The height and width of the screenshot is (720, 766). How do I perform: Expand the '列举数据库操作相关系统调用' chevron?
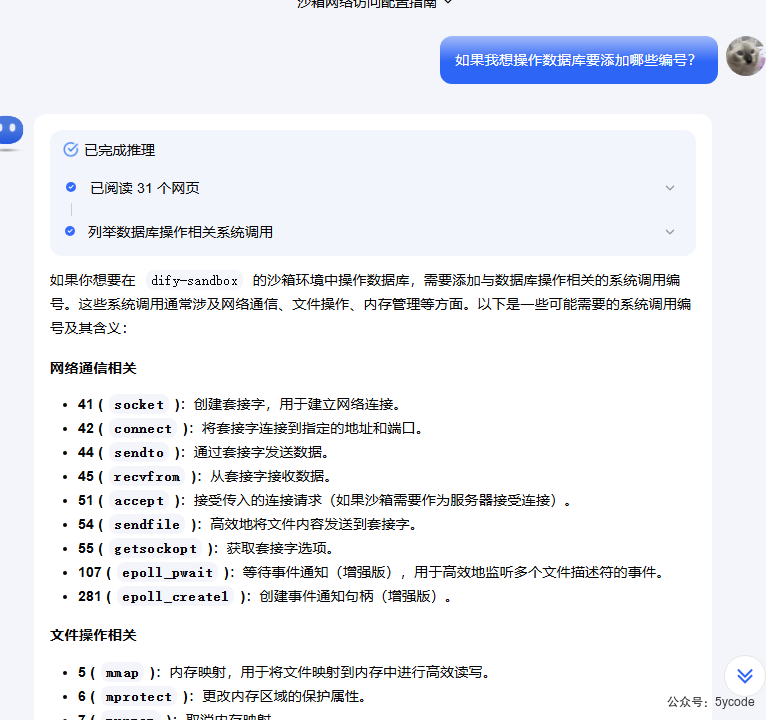pyautogui.click(x=670, y=232)
